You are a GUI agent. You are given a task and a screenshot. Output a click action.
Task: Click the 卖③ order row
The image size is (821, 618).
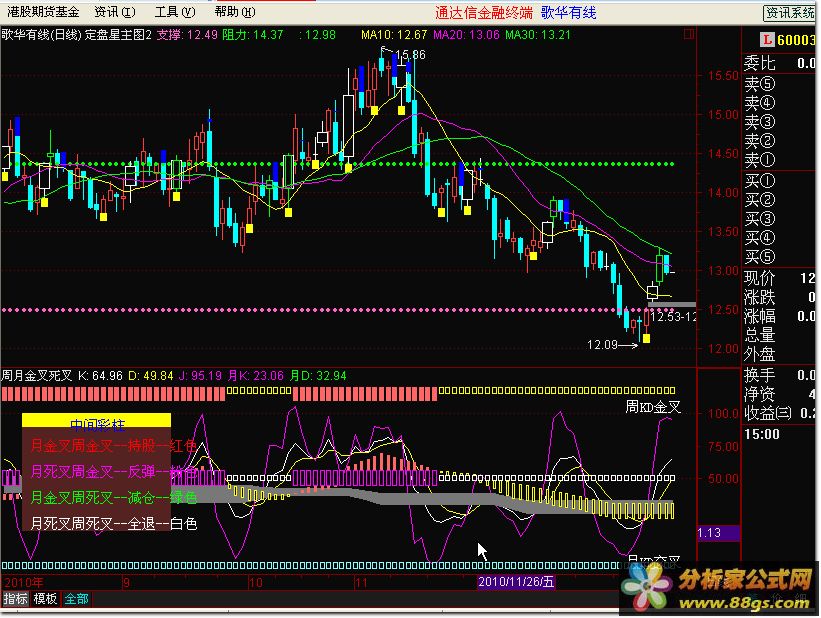point(779,122)
